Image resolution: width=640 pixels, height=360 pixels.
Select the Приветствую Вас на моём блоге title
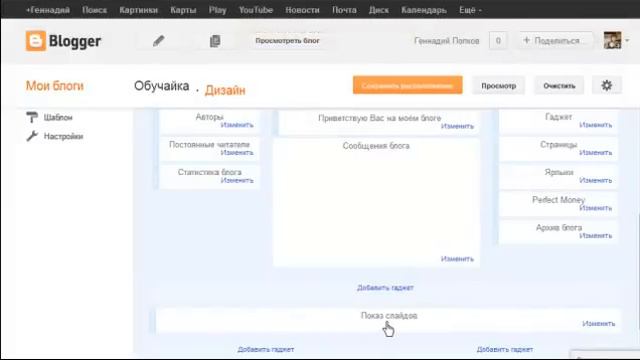click(x=380, y=118)
